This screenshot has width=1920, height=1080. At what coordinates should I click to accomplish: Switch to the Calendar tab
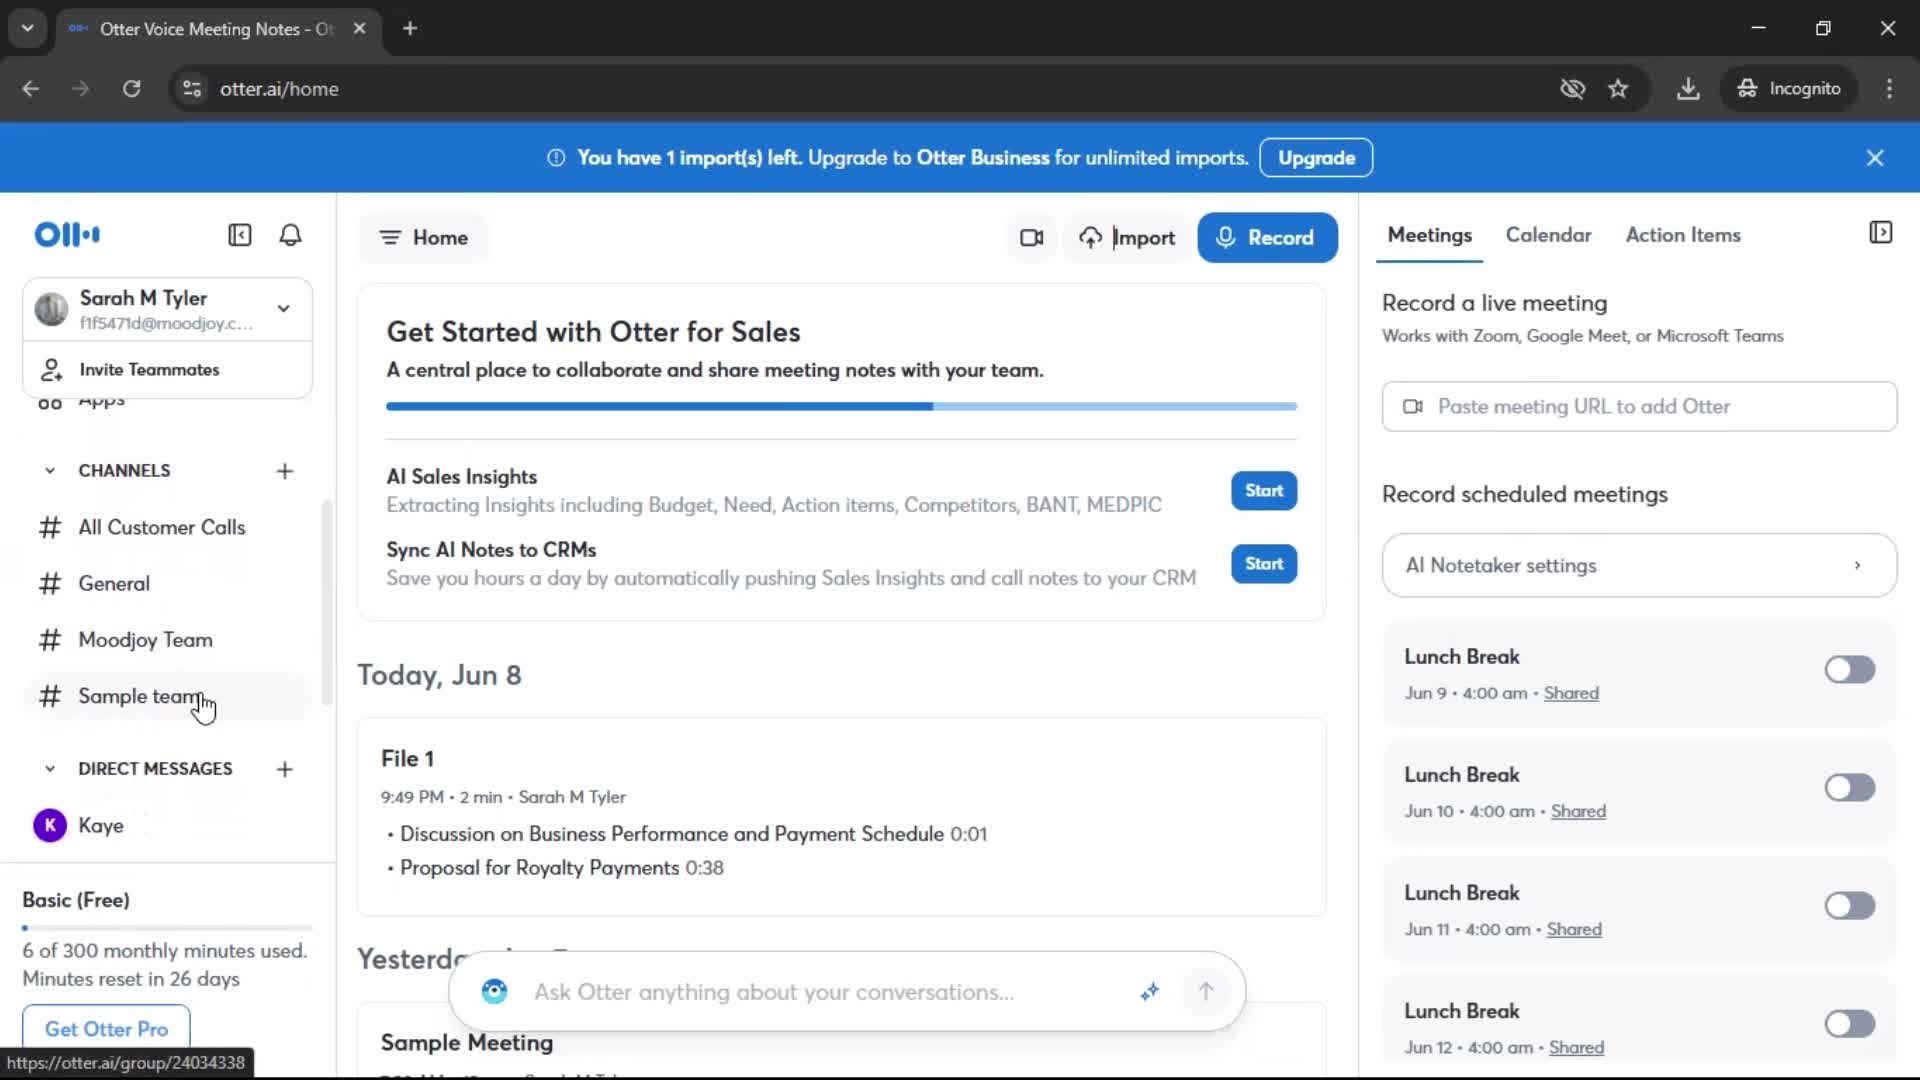pyautogui.click(x=1548, y=235)
